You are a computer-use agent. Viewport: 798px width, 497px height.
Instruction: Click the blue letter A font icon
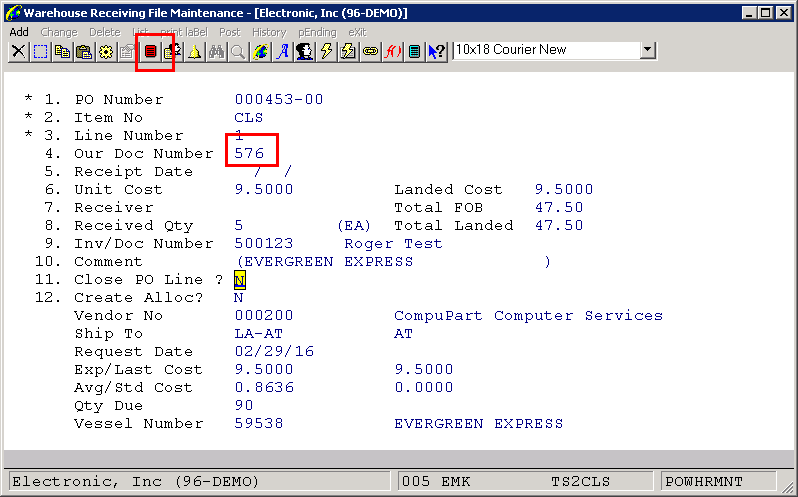(x=282, y=51)
